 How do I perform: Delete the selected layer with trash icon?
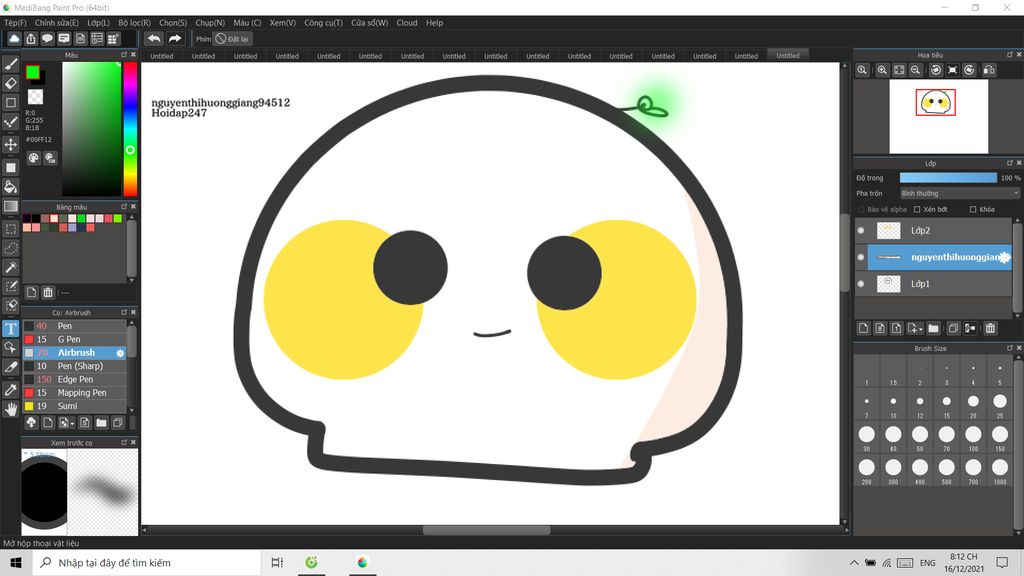[x=990, y=328]
